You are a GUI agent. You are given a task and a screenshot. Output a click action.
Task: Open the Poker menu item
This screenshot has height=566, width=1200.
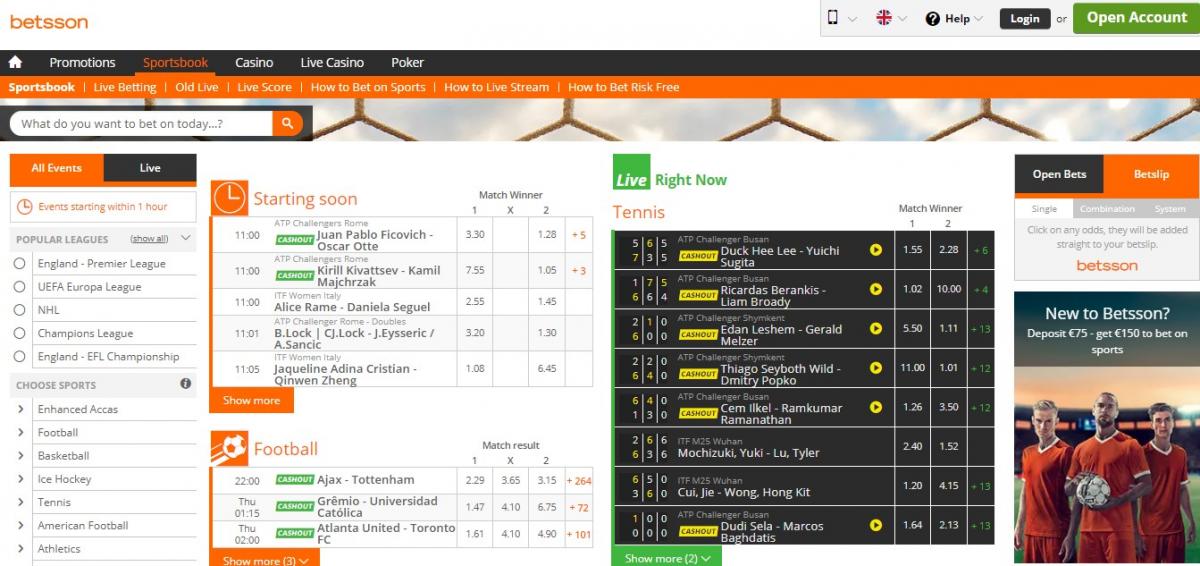coord(408,62)
